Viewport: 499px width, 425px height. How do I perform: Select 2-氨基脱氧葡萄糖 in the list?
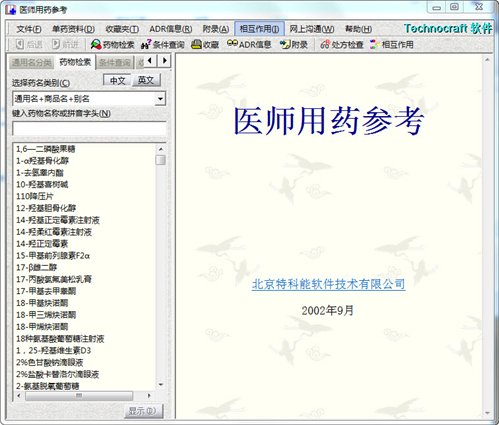pos(47,386)
